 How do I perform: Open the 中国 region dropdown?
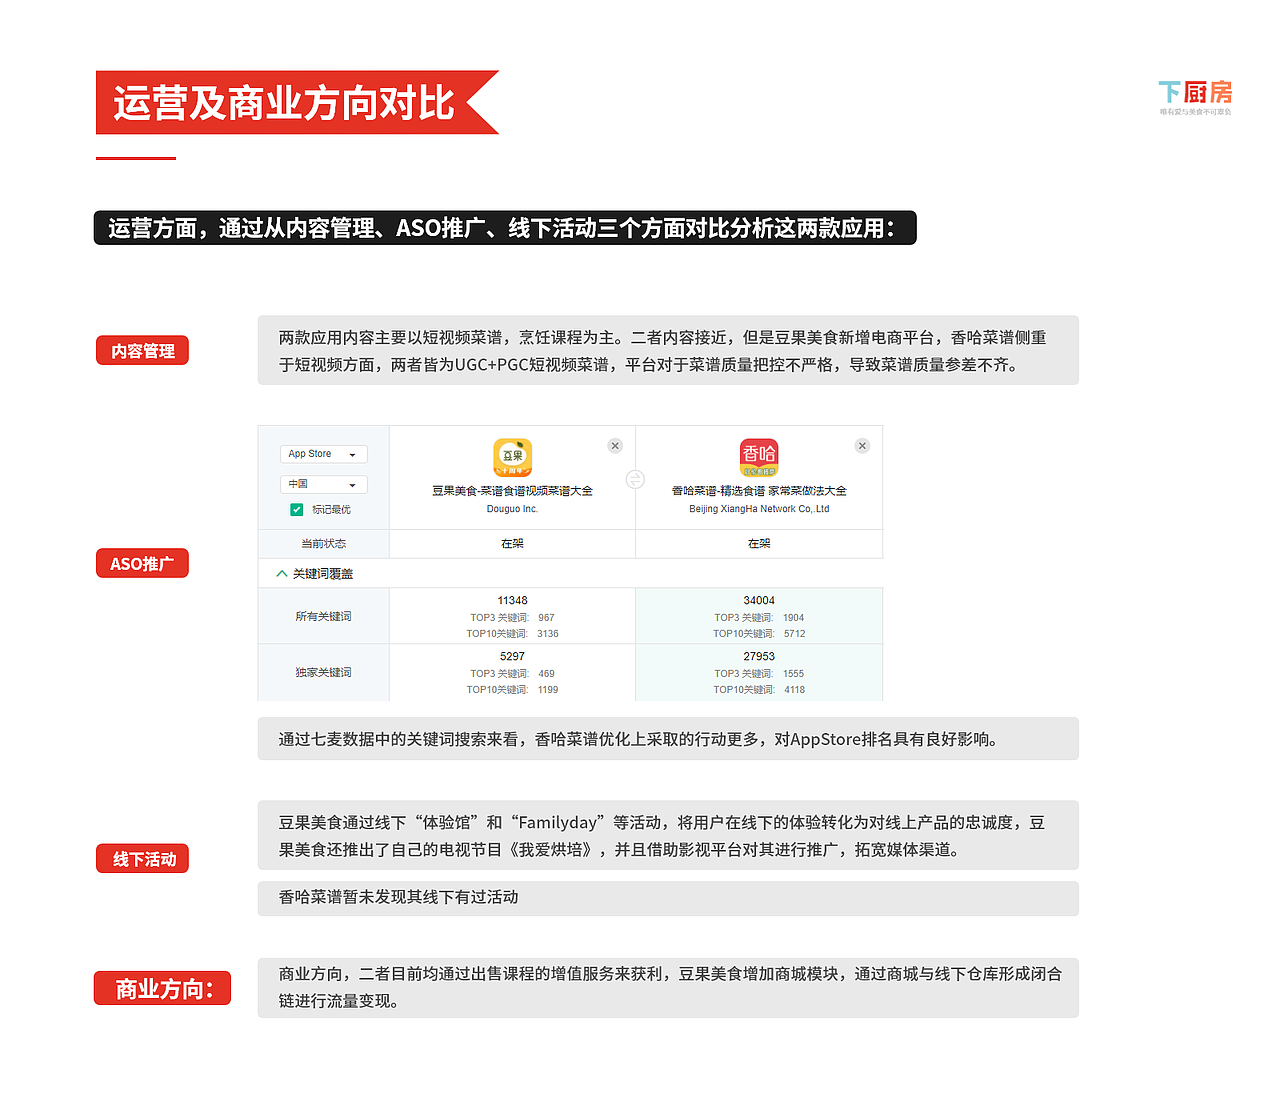coord(323,484)
